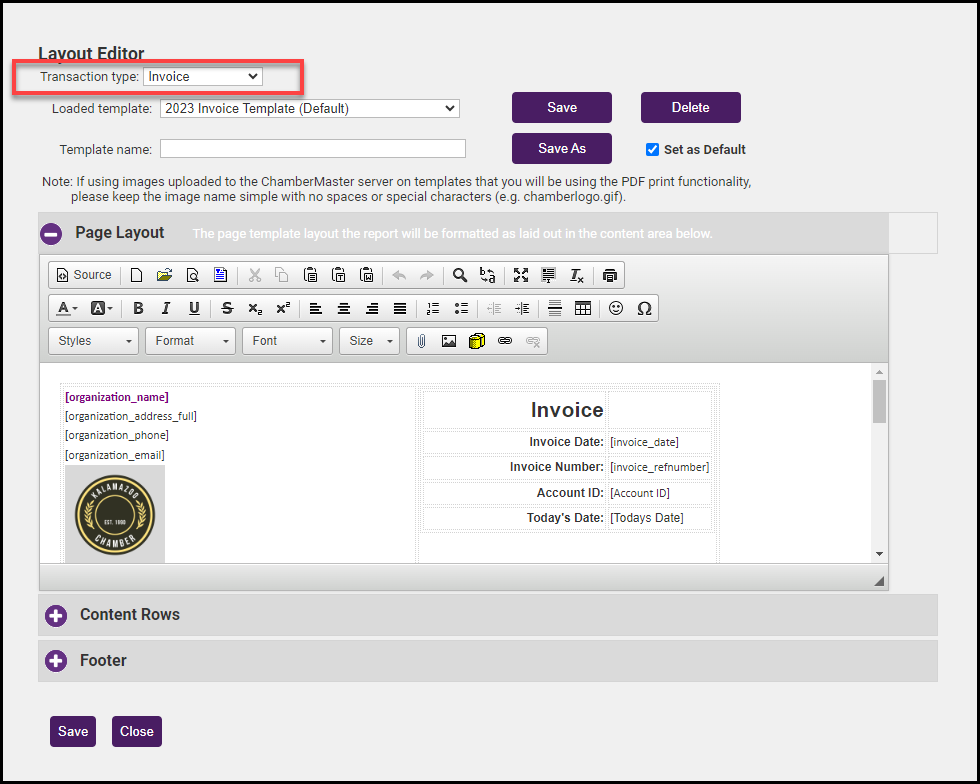Viewport: 980px width, 784px height.
Task: Open the Font dropdown in the editor
Action: click(289, 341)
